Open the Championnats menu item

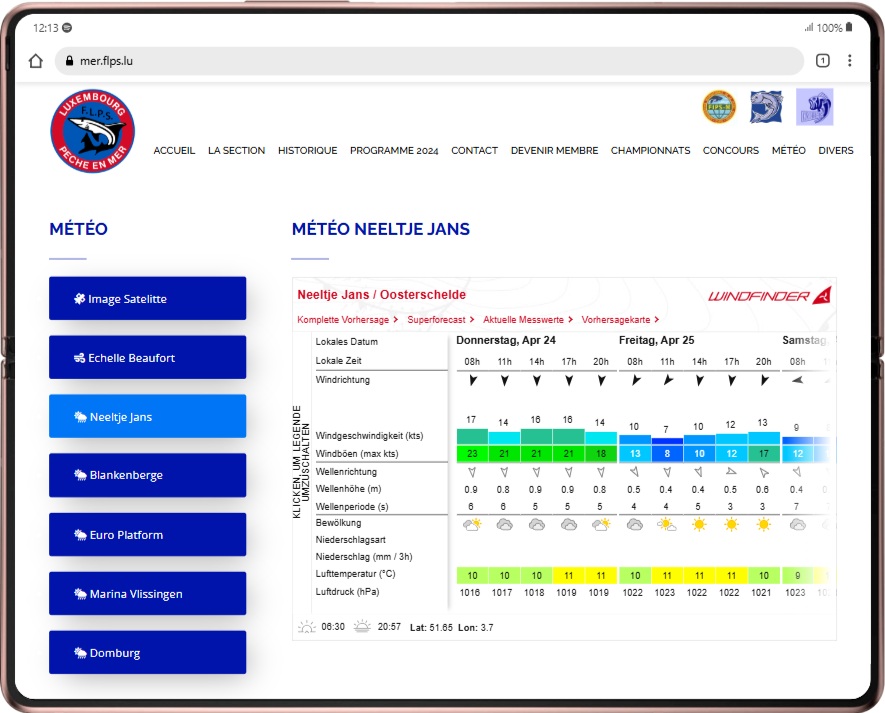coord(650,151)
